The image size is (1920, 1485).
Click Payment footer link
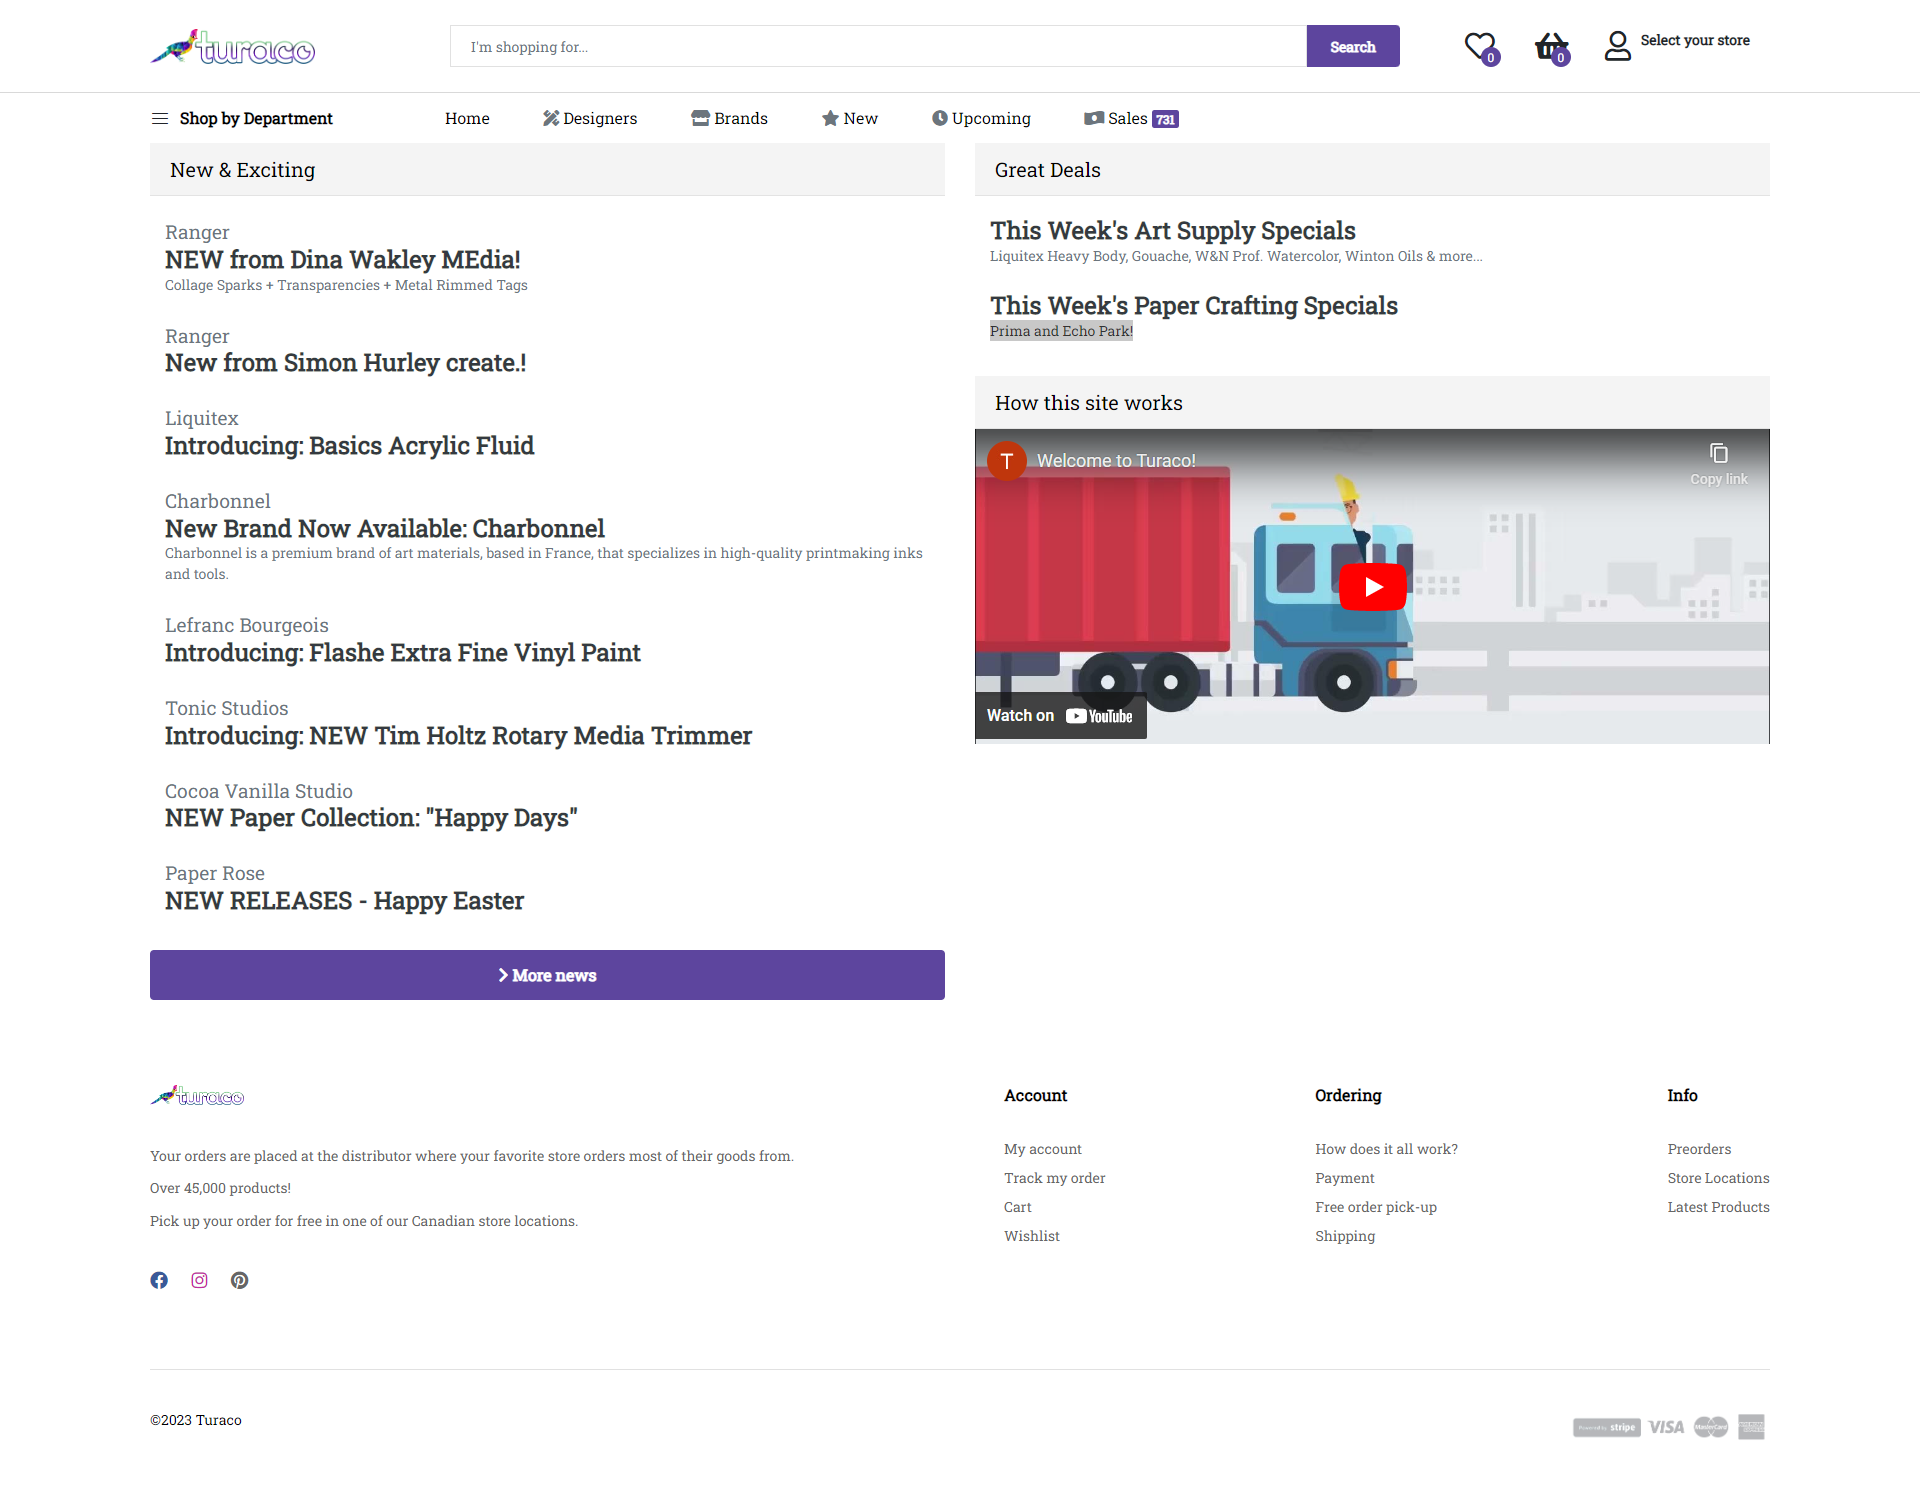1345,1178
